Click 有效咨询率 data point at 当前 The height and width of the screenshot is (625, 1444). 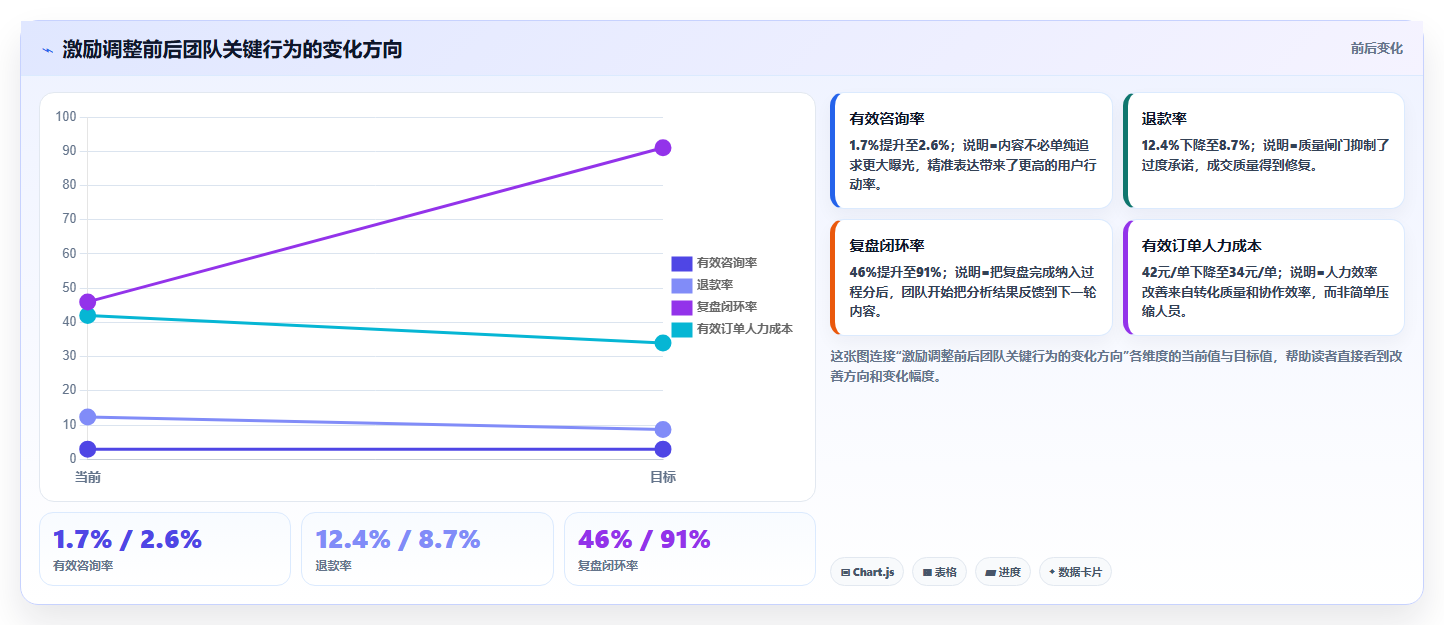pos(88,449)
